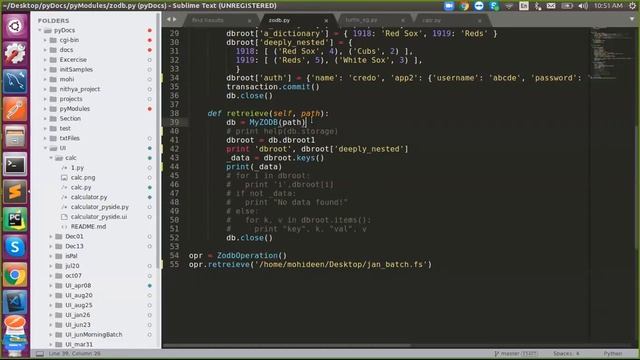The image size is (640, 360).
Task: Open the Skype tray indicator
Action: (494, 6)
